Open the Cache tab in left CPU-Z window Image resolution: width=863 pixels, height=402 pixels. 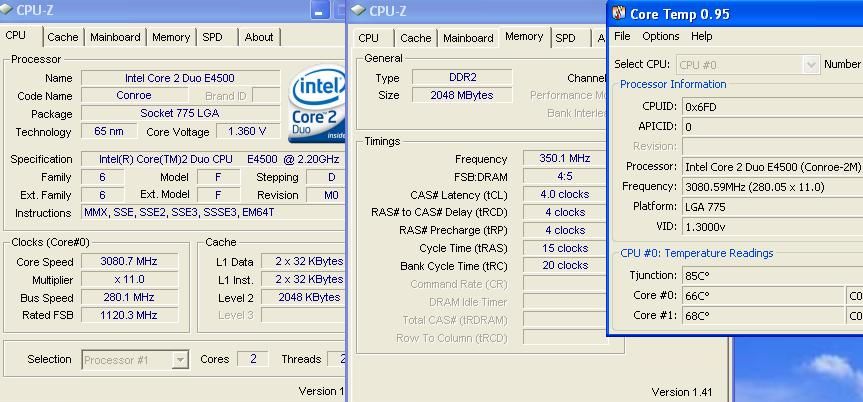(63, 37)
